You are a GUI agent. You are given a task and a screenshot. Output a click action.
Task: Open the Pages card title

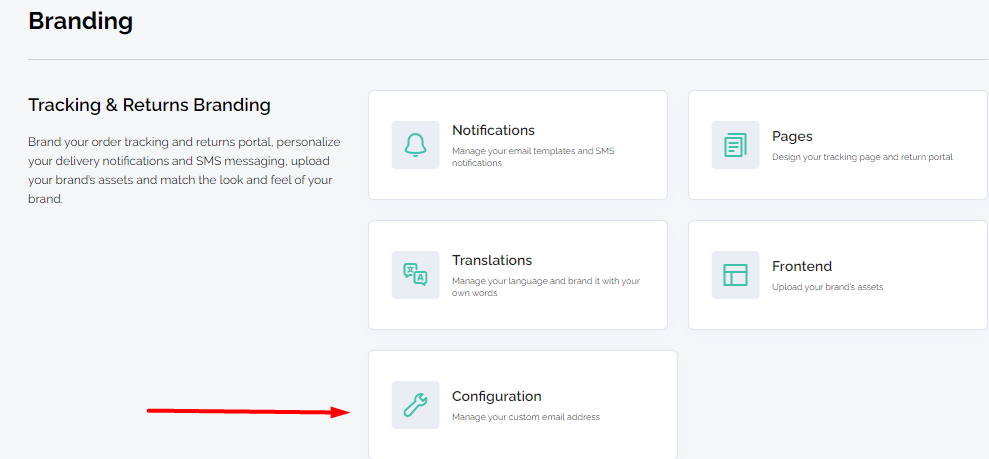point(792,137)
